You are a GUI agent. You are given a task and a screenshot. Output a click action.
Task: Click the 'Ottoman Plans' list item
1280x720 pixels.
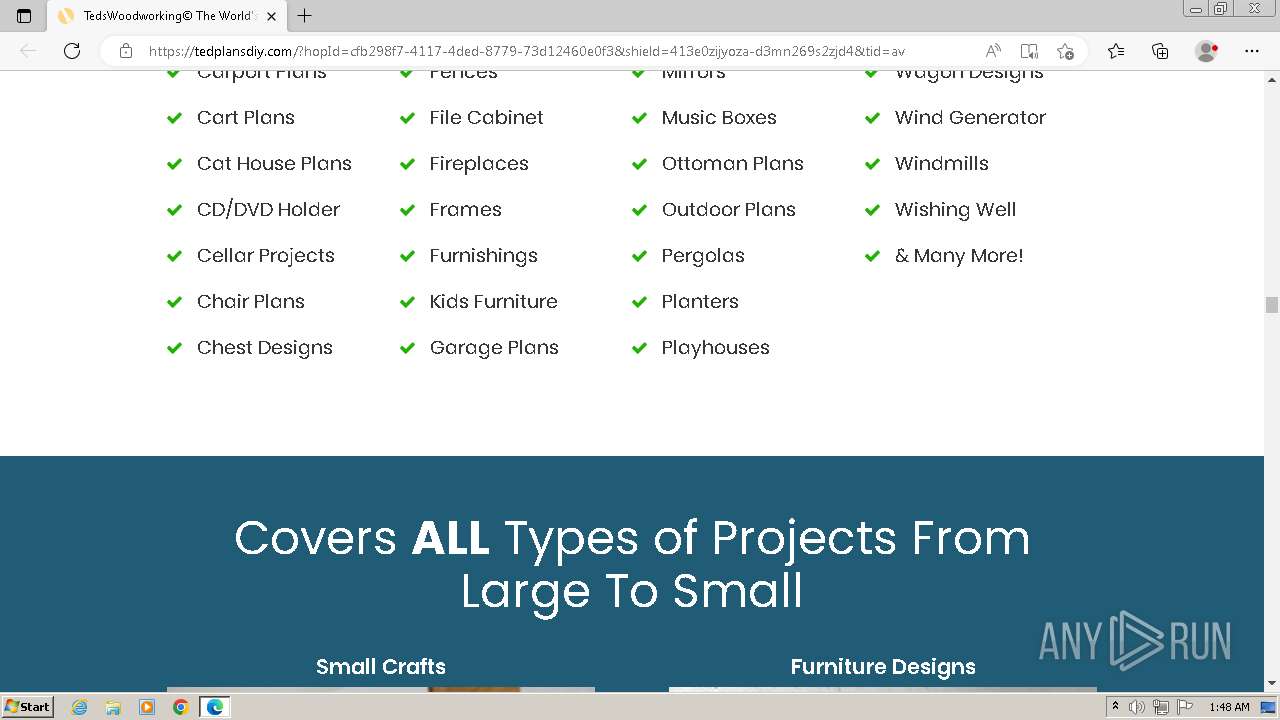(732, 163)
